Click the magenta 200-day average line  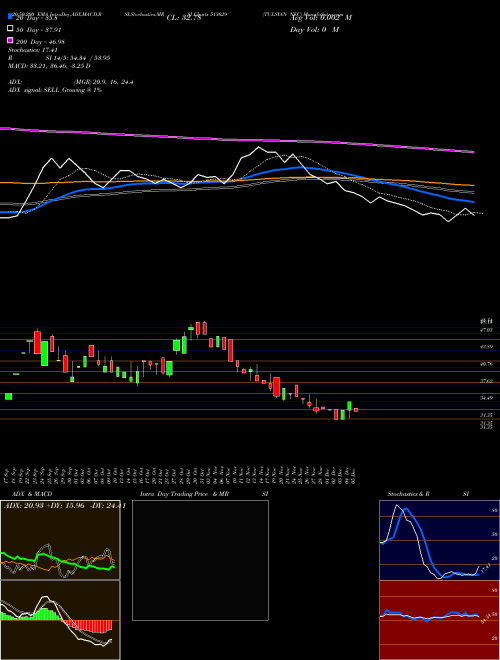click(237, 140)
